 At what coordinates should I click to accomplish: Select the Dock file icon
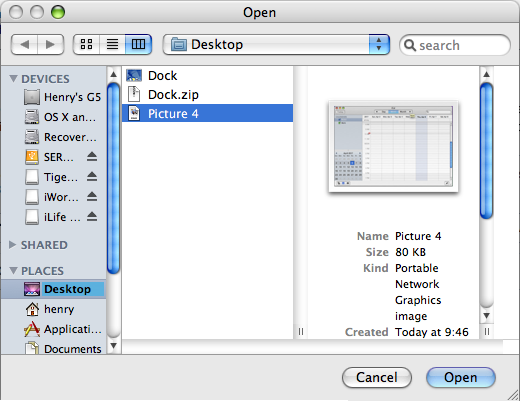(x=134, y=76)
